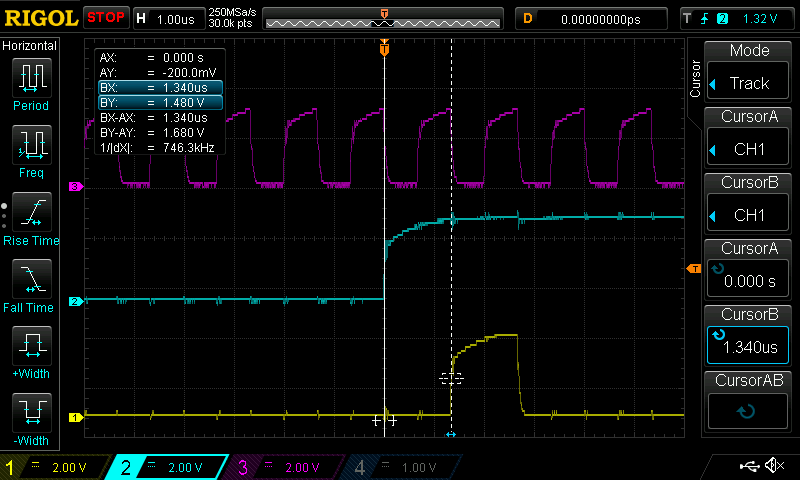Click the cursor B bottom arrow handle
Screen dimensions: 800x480
[451, 435]
